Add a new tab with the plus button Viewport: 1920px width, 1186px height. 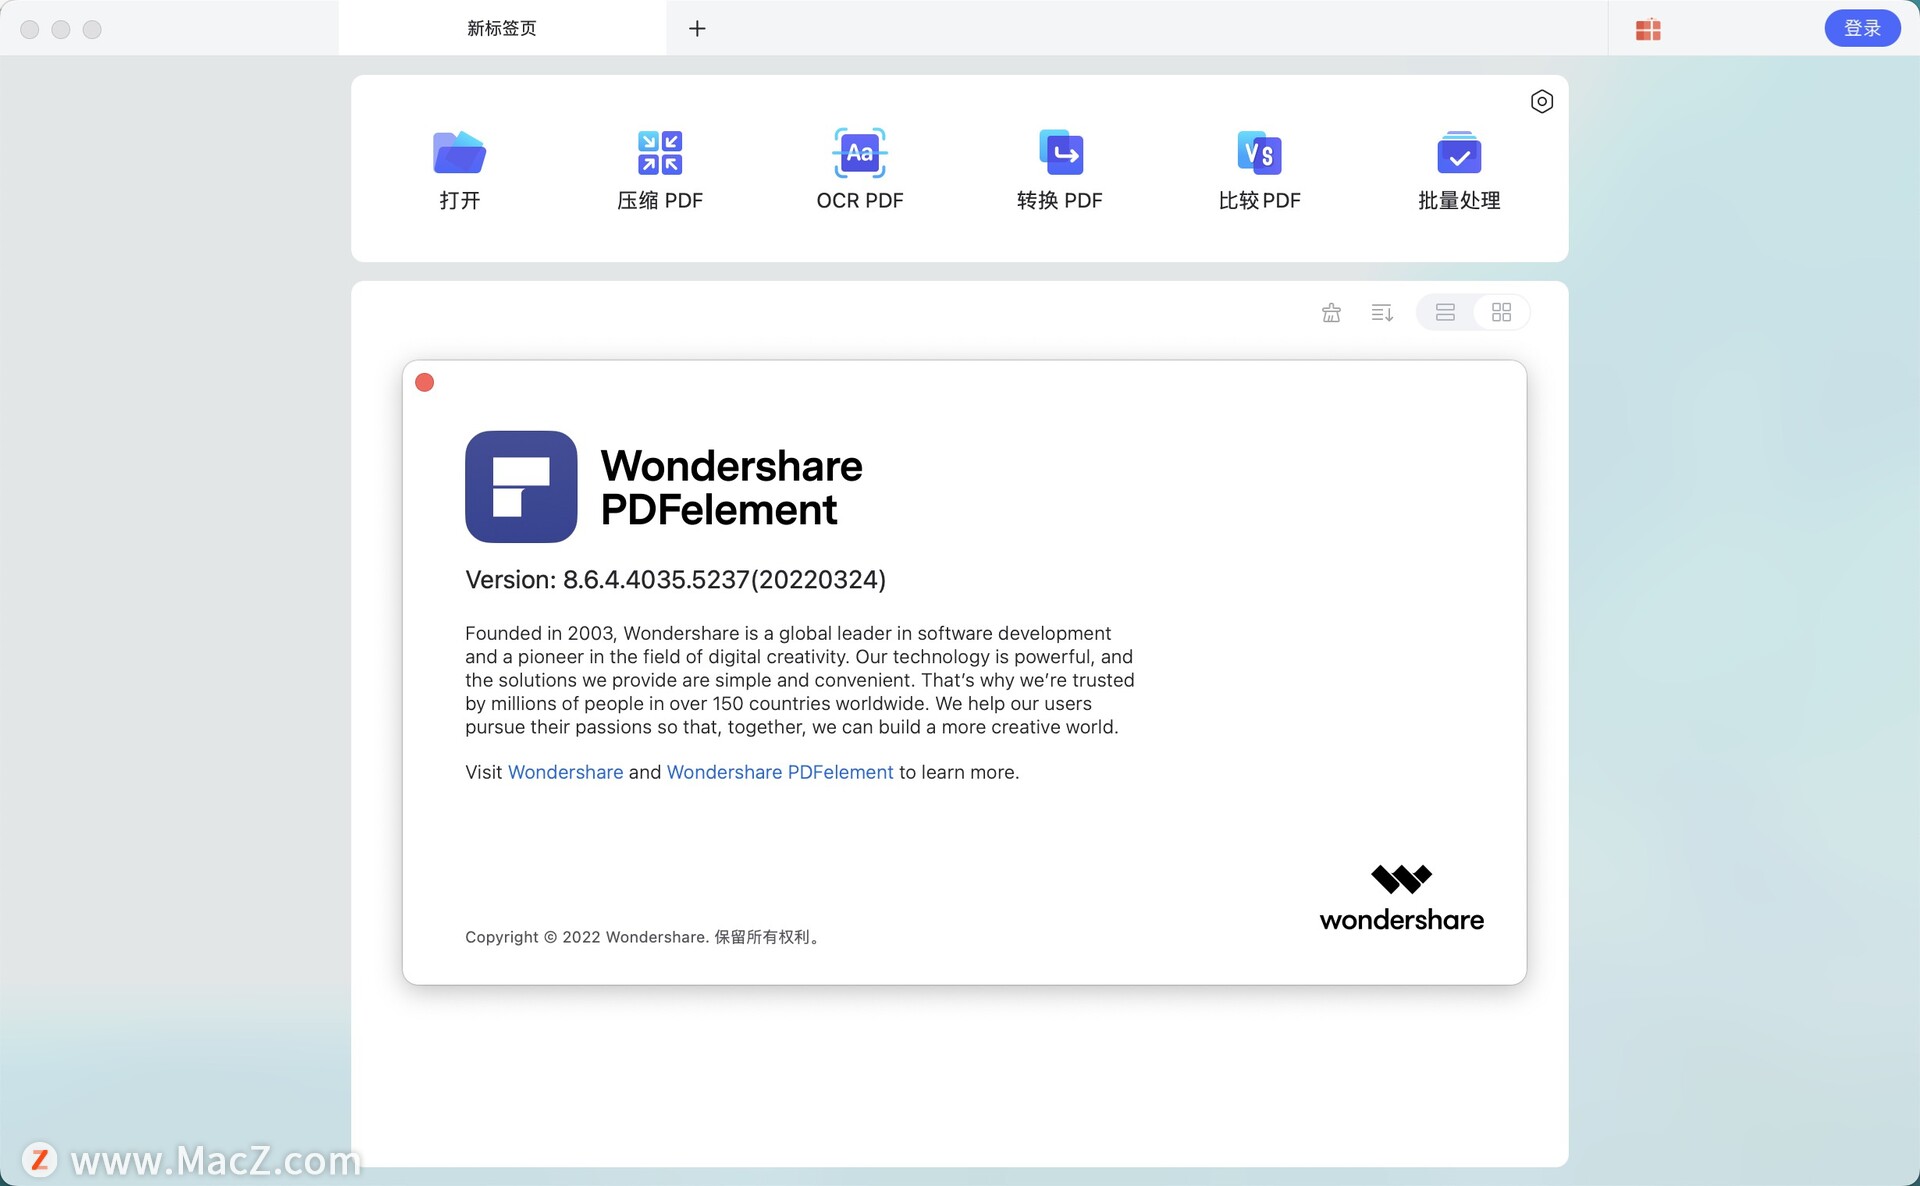[x=697, y=28]
